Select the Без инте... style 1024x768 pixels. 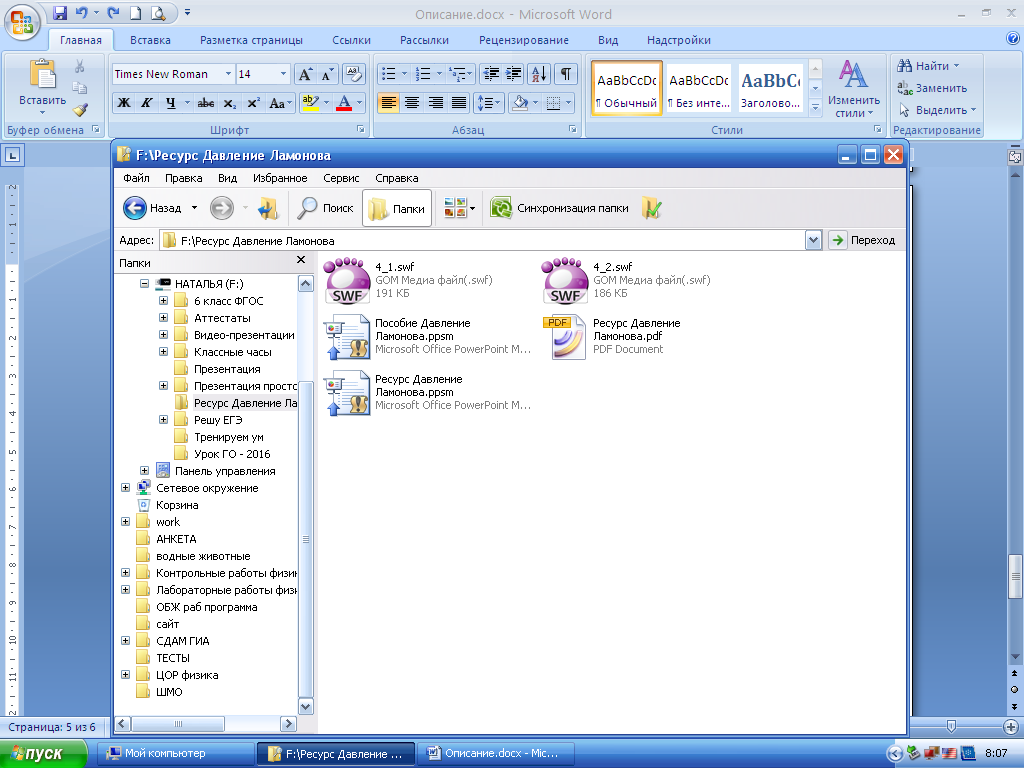(698, 88)
